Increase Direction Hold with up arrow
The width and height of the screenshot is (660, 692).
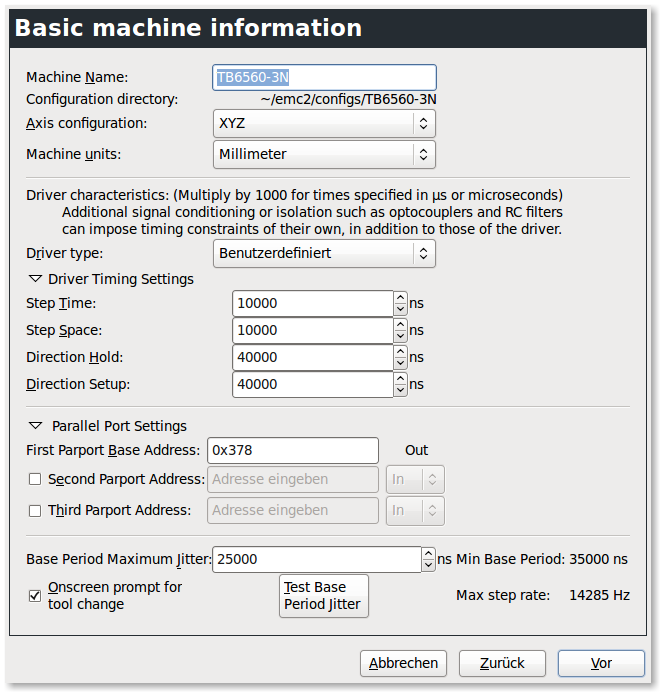(x=401, y=352)
